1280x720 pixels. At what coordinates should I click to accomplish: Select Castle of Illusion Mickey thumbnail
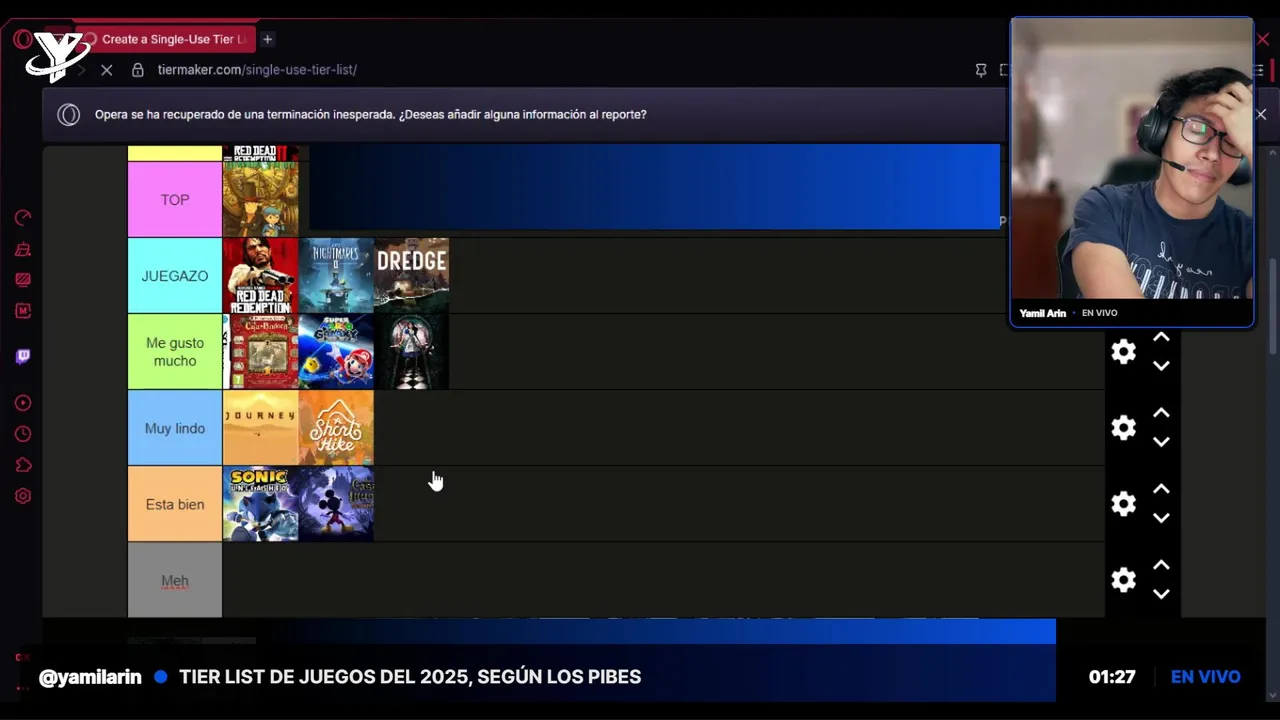(x=336, y=504)
